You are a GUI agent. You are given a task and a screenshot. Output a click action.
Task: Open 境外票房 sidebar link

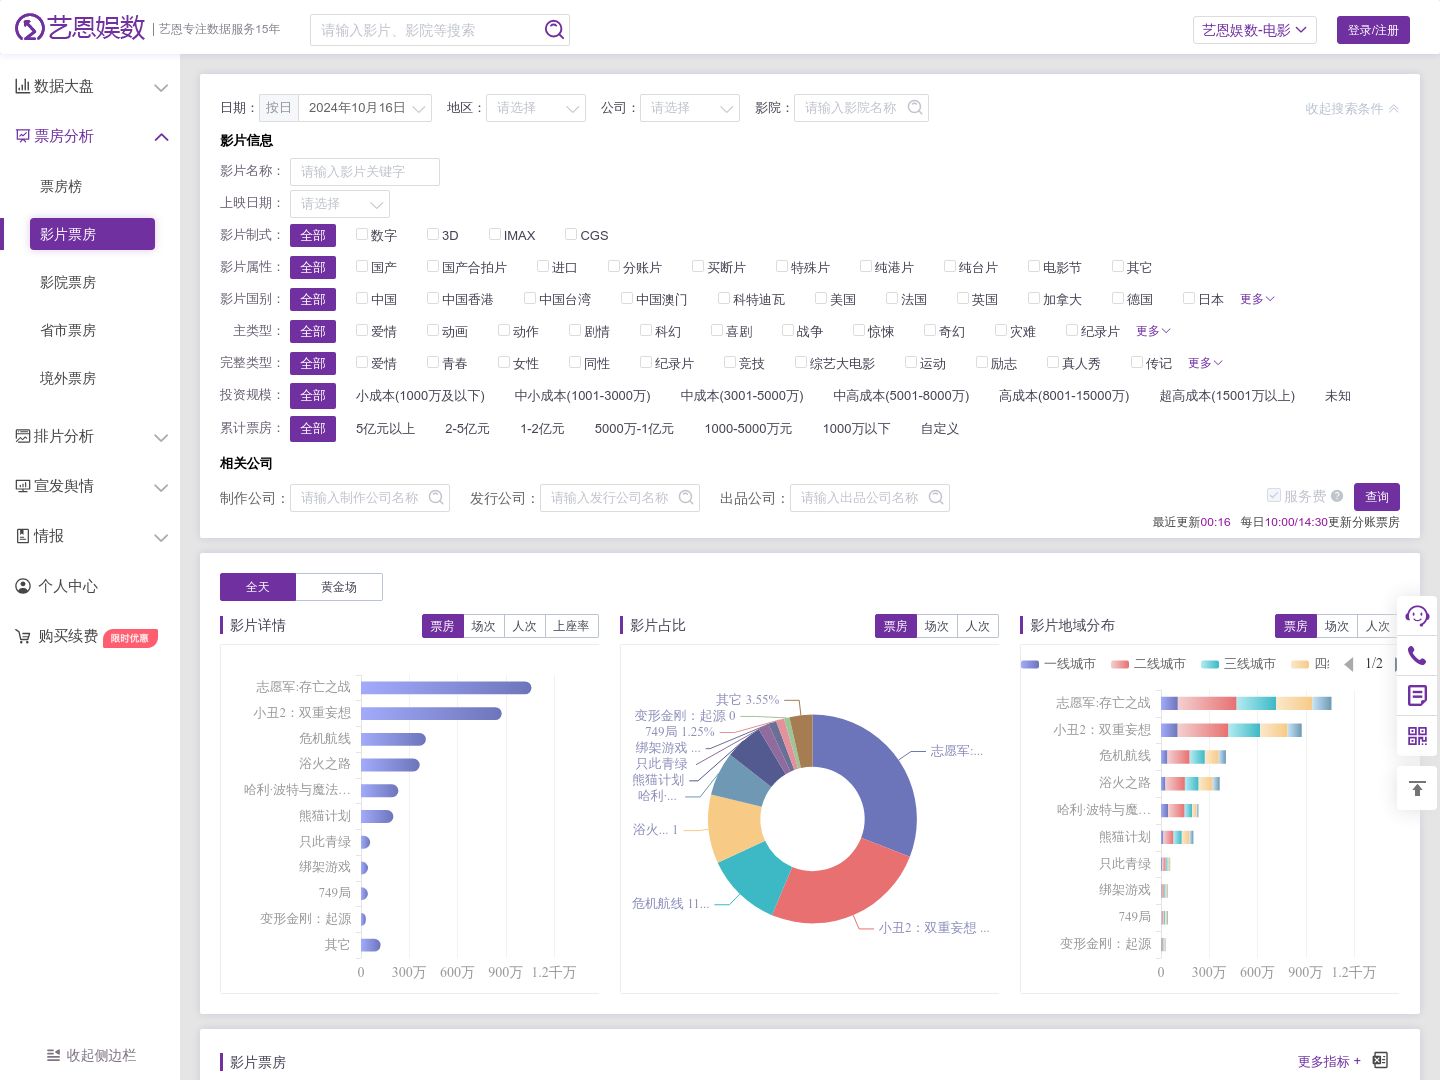click(68, 379)
